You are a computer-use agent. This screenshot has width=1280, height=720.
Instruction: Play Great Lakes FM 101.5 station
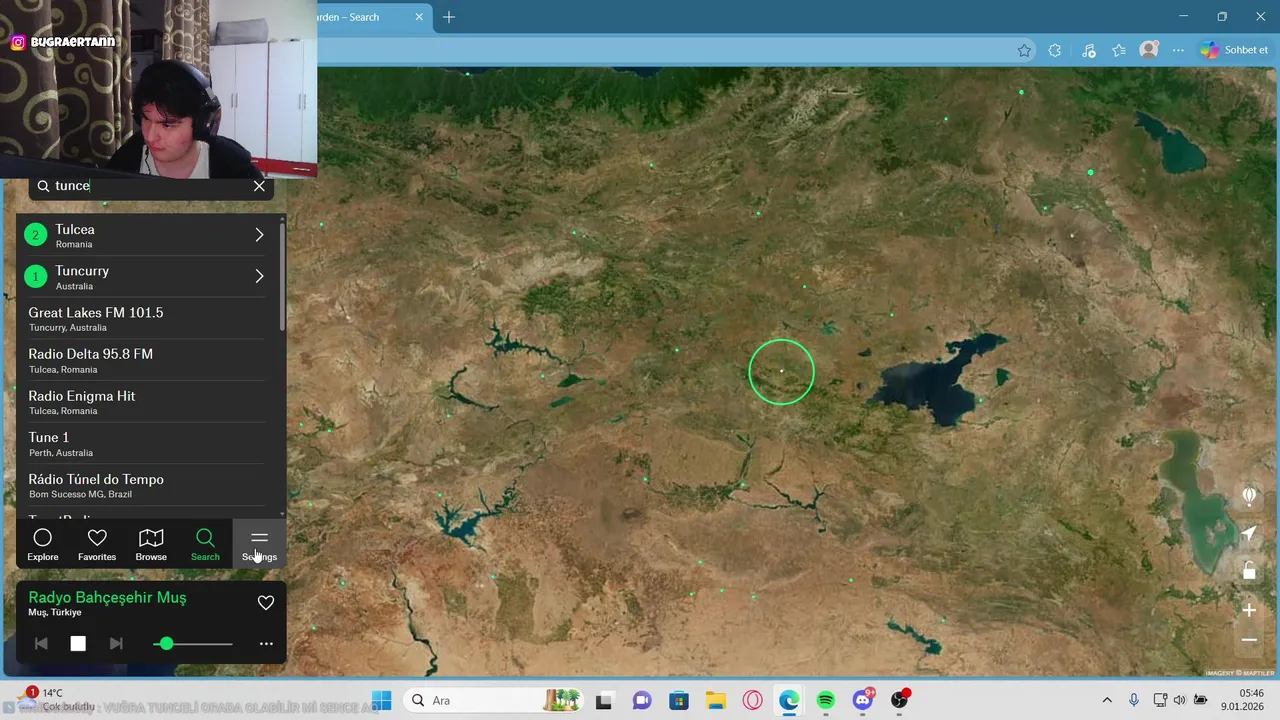pos(148,319)
